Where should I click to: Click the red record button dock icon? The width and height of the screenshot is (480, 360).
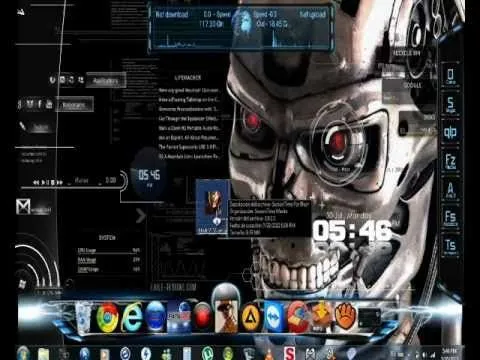(202, 316)
